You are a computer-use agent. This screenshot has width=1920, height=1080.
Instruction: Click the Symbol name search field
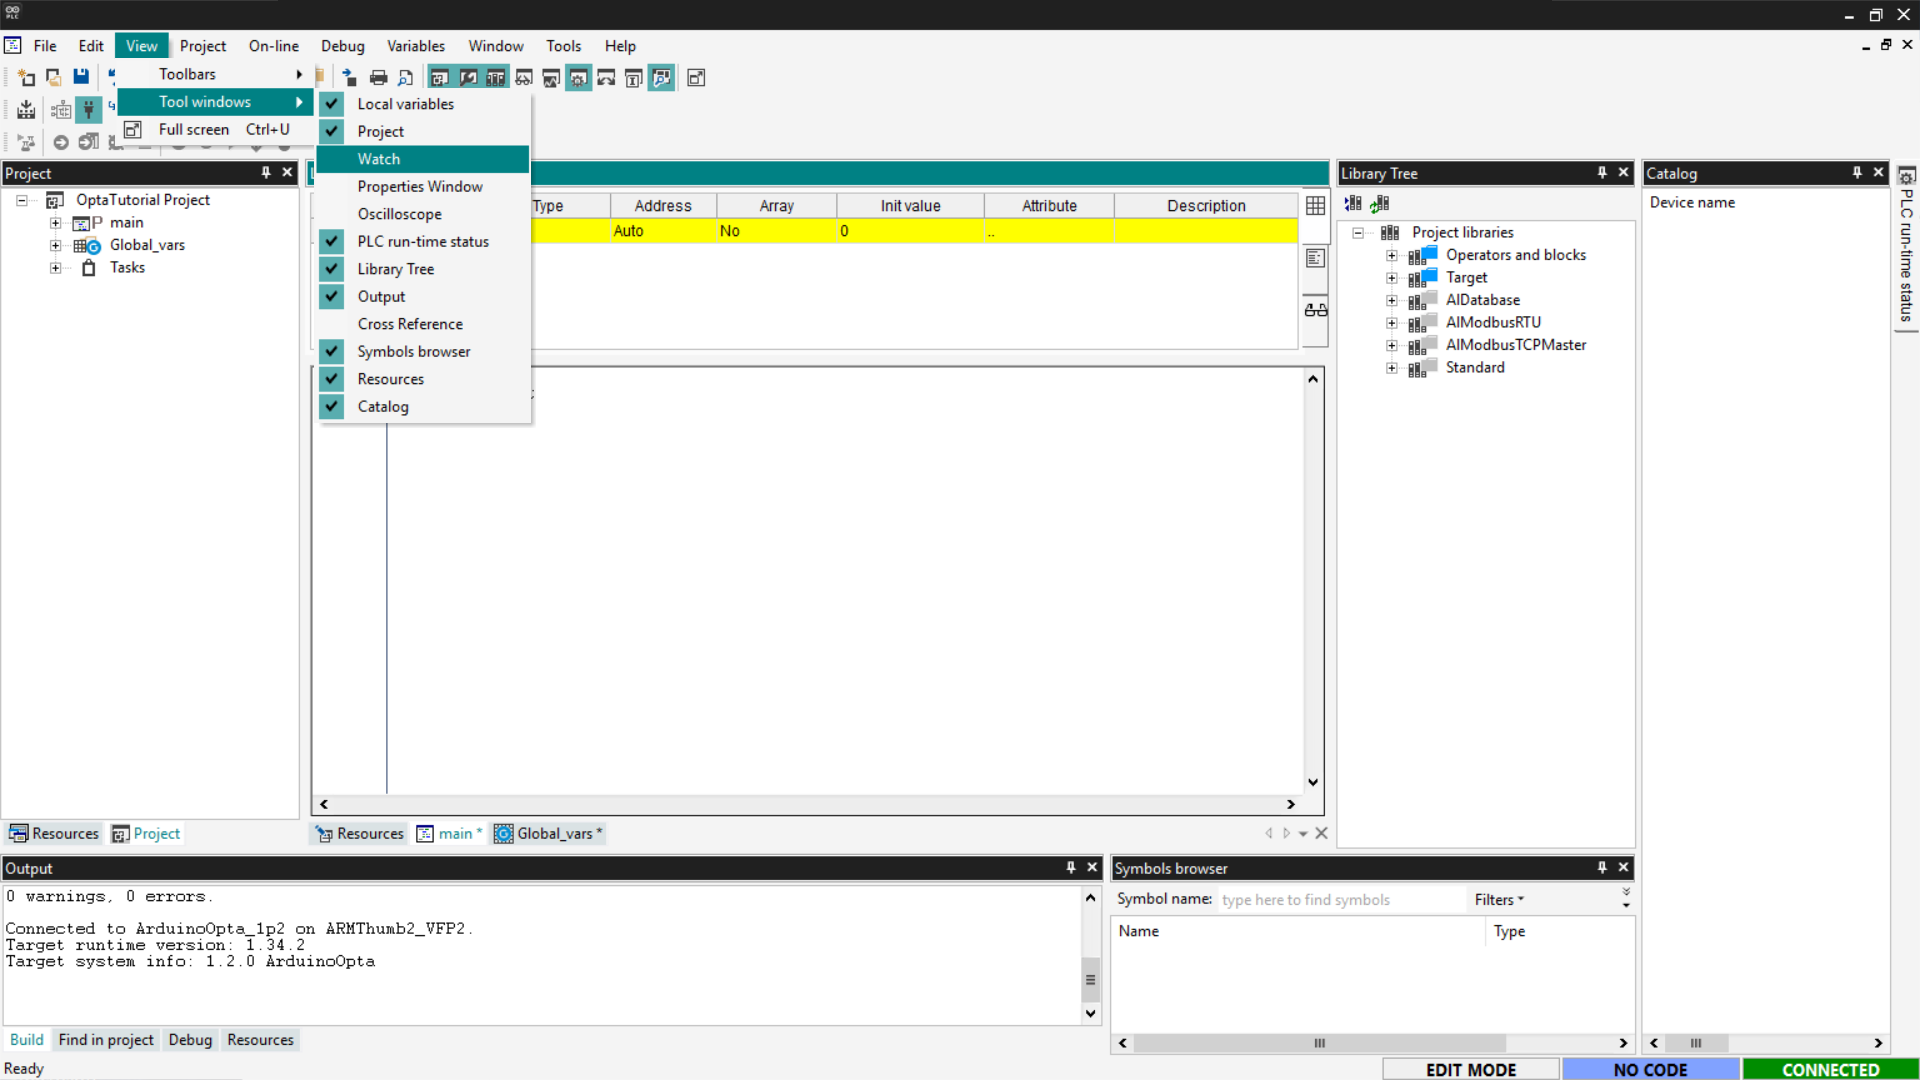click(1340, 900)
